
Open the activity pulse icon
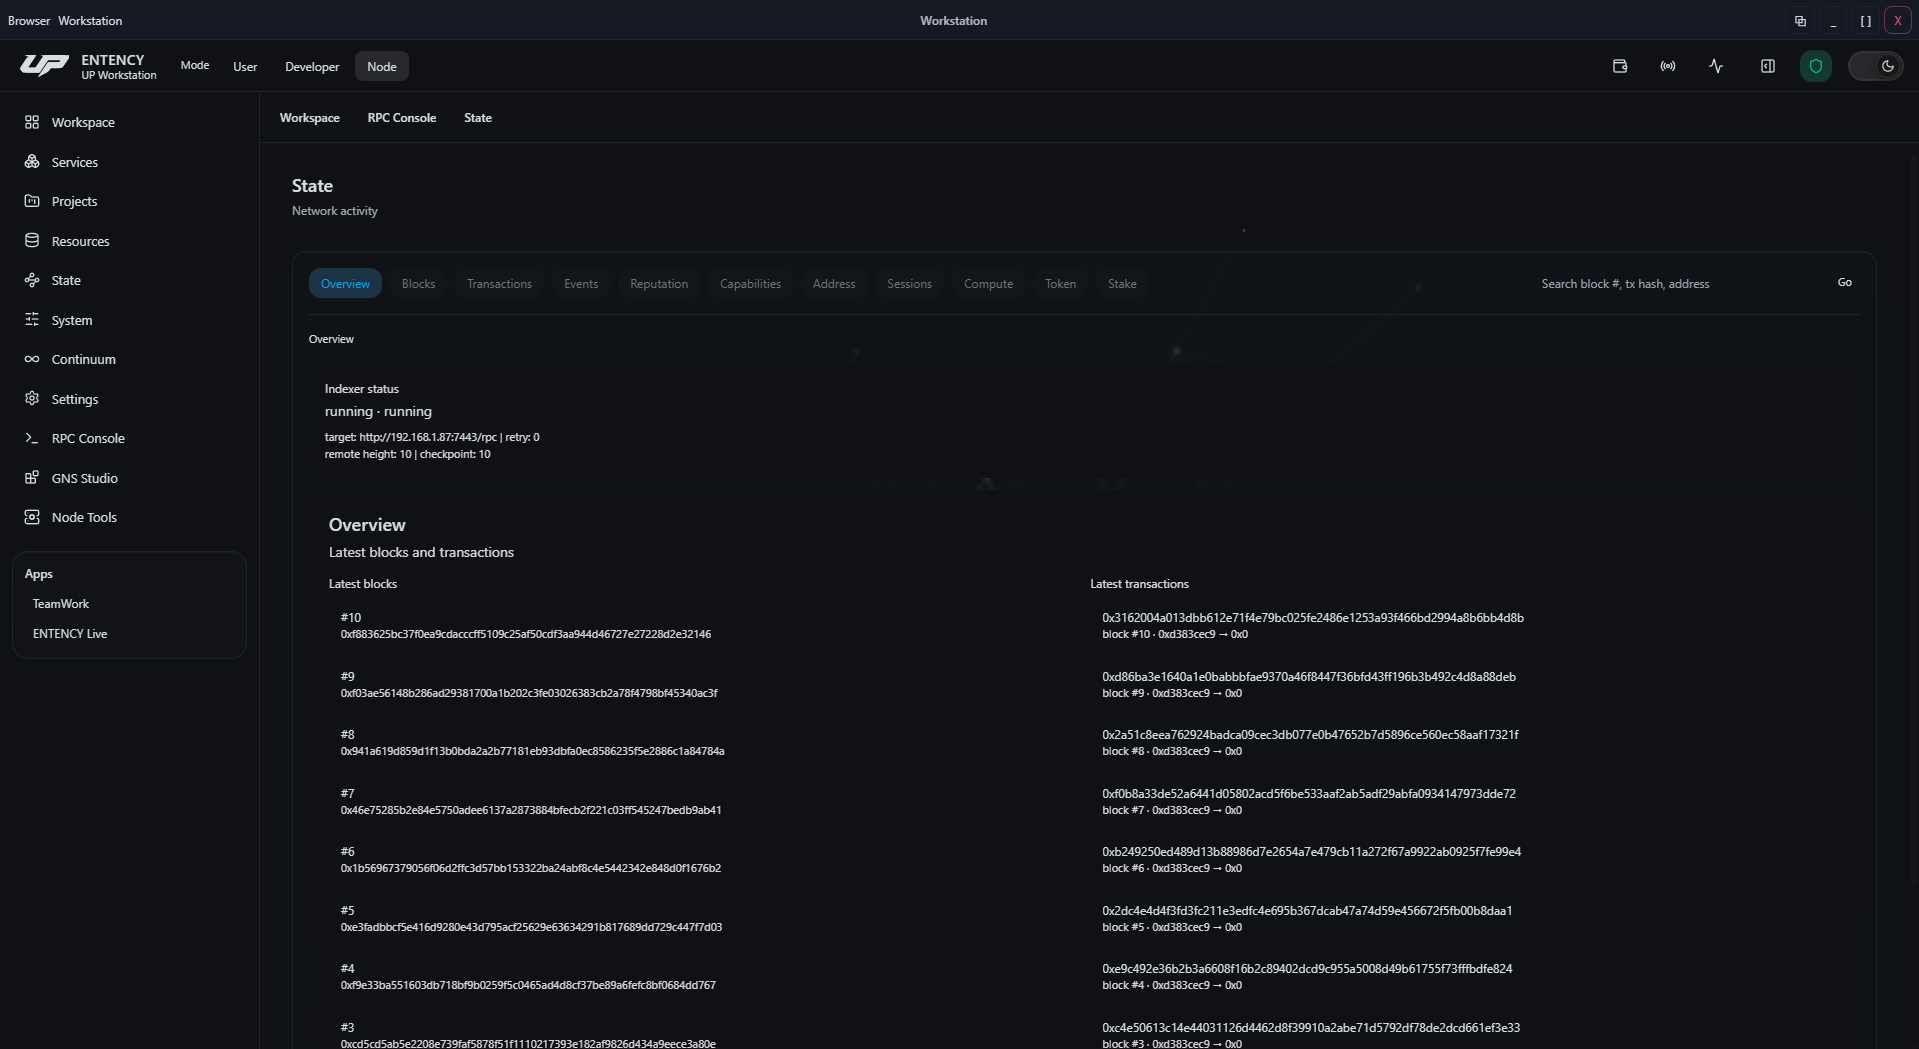[x=1716, y=66]
